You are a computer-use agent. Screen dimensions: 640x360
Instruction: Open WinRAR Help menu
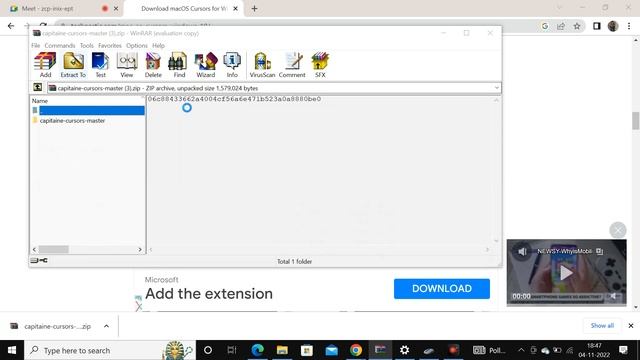(x=158, y=45)
